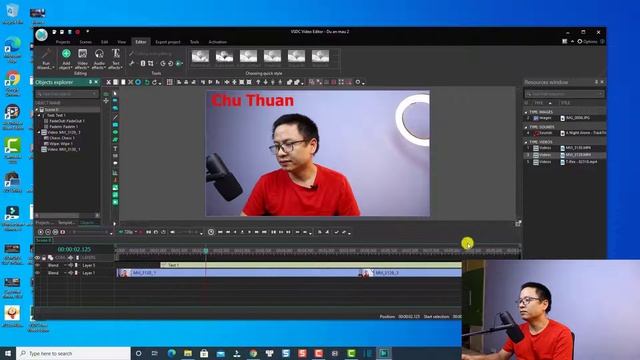Select the rectangle shape tool
640x360 pixels.
pyautogui.click(x=115, y=124)
